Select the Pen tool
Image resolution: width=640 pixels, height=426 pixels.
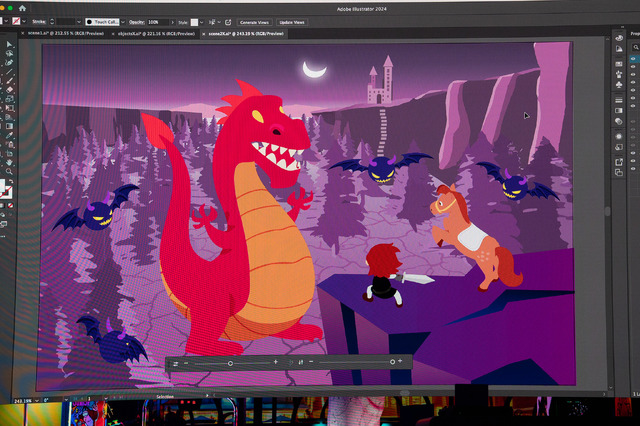9,62
